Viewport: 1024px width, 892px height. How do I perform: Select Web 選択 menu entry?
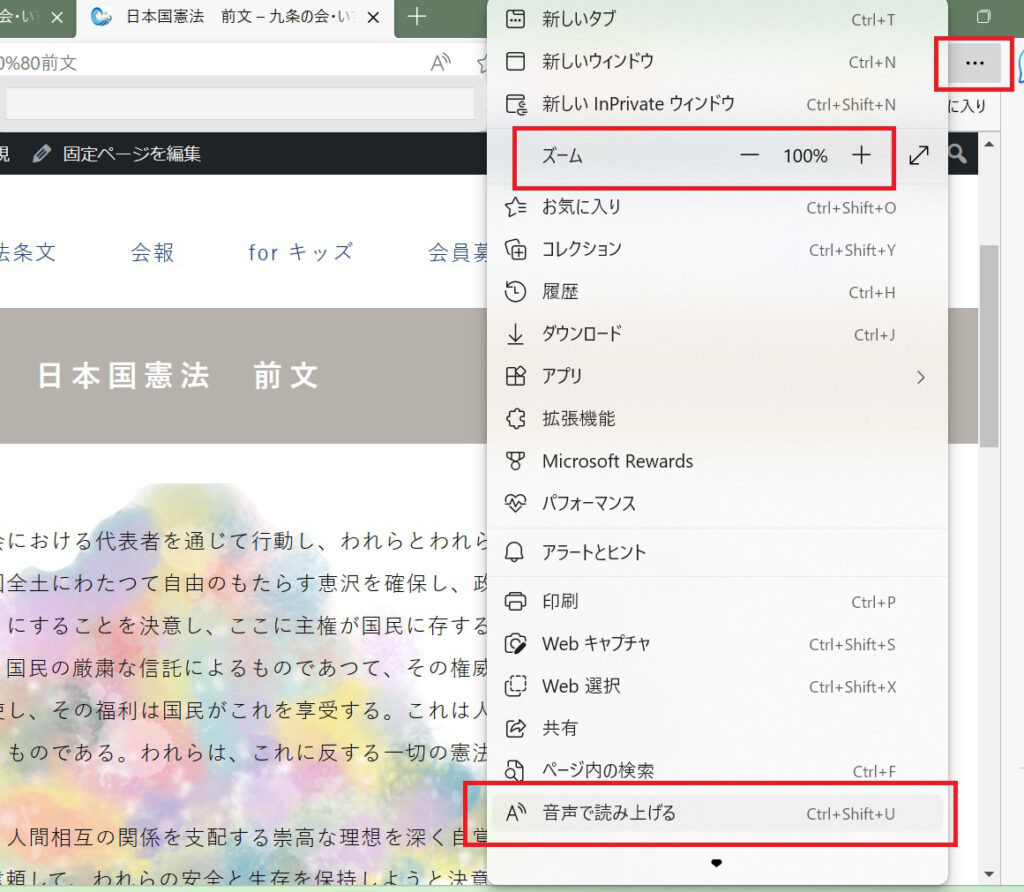point(716,686)
